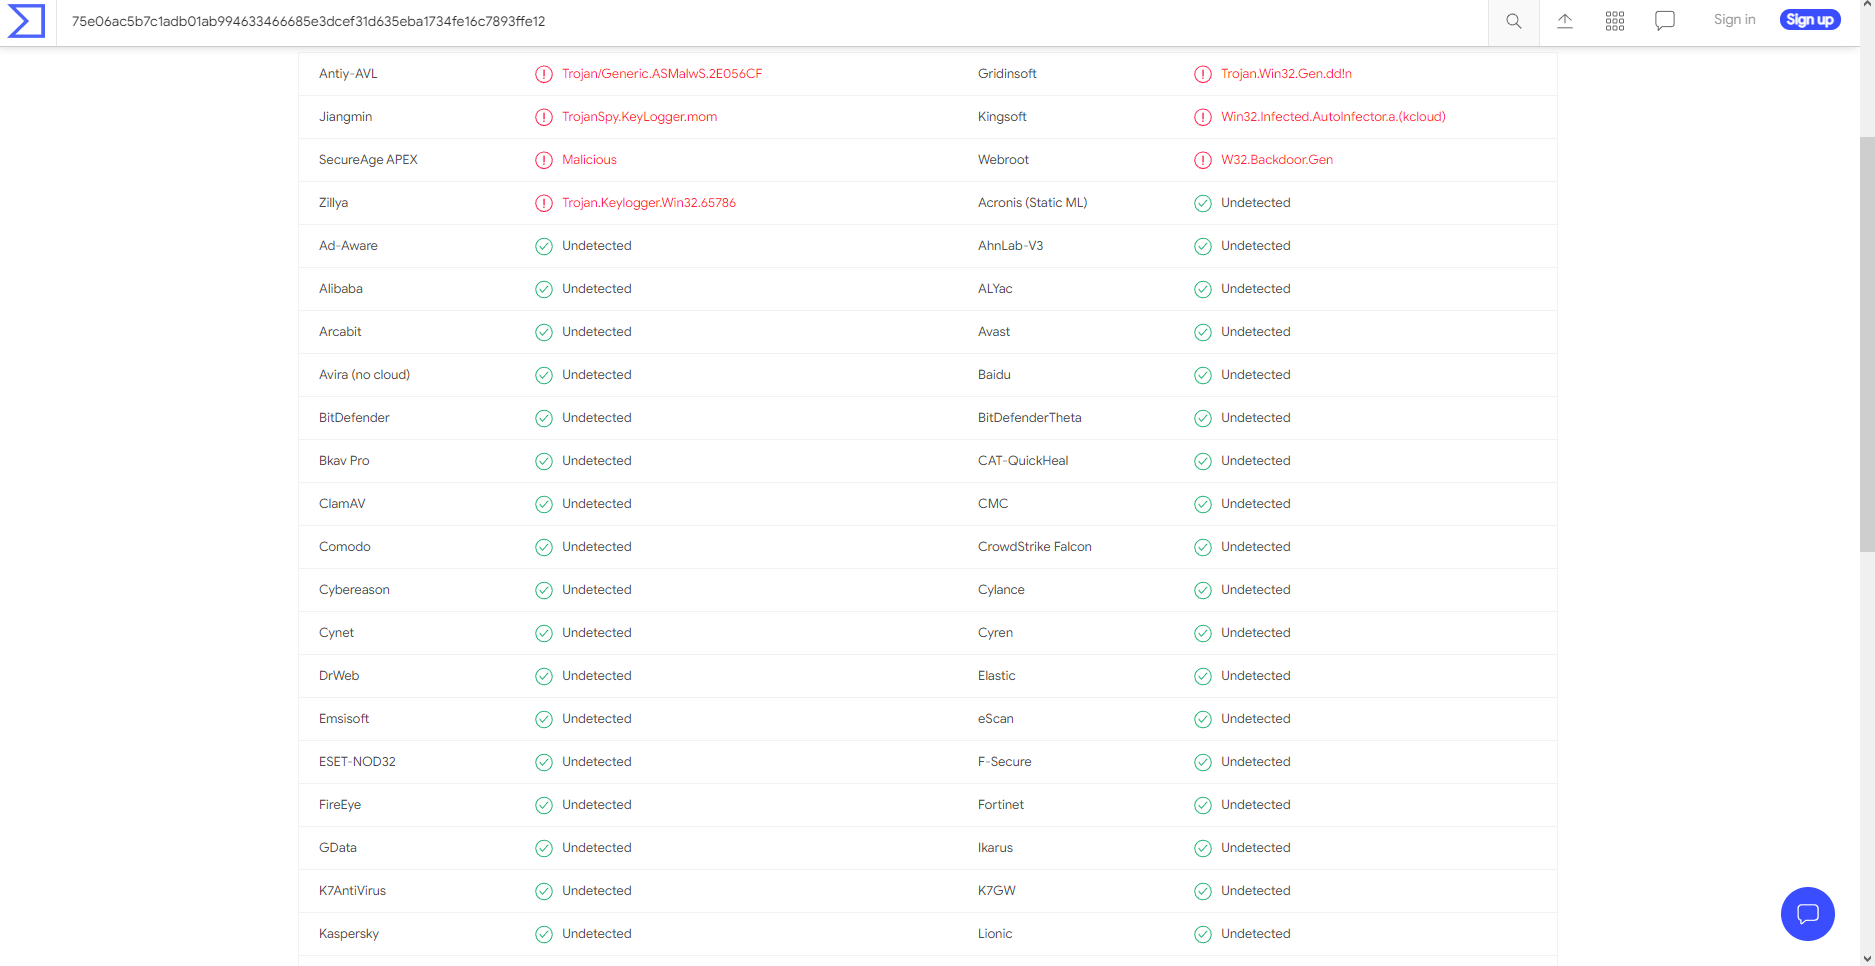The height and width of the screenshot is (966, 1875).
Task: Click the green check icon for Avast
Action: click(1203, 332)
